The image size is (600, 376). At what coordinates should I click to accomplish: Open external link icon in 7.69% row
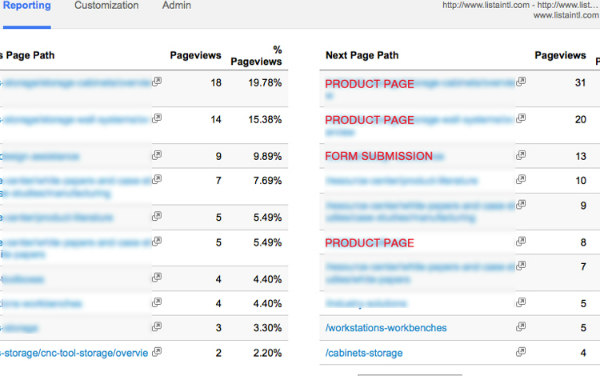[x=157, y=179]
